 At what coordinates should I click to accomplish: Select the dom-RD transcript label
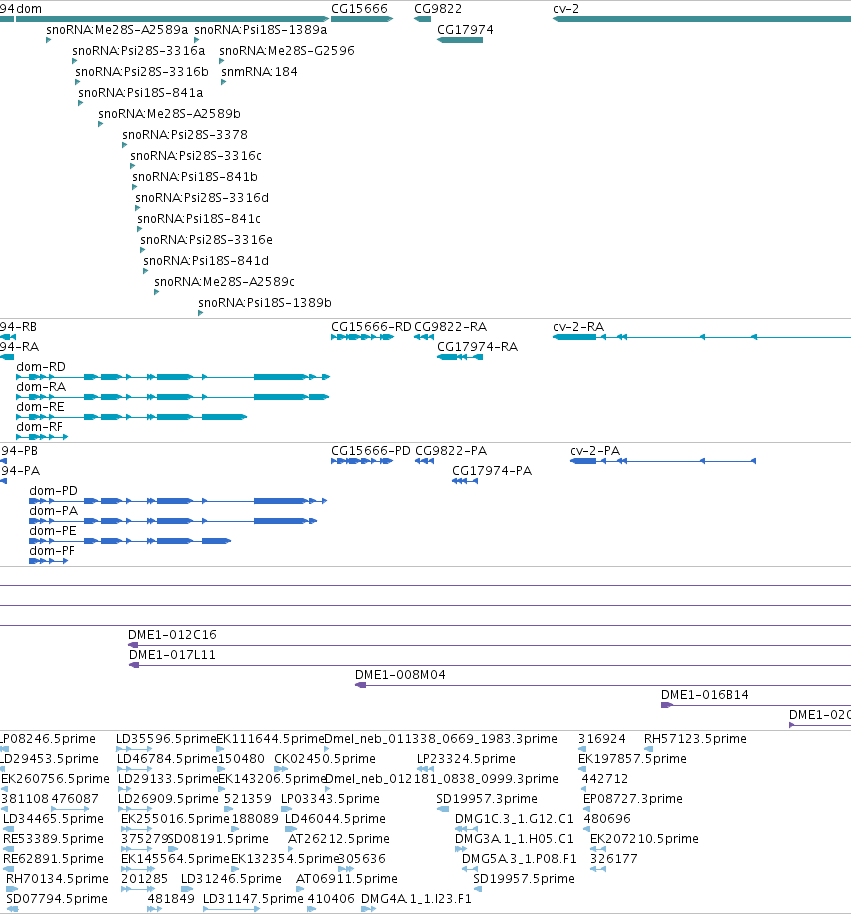(41, 367)
